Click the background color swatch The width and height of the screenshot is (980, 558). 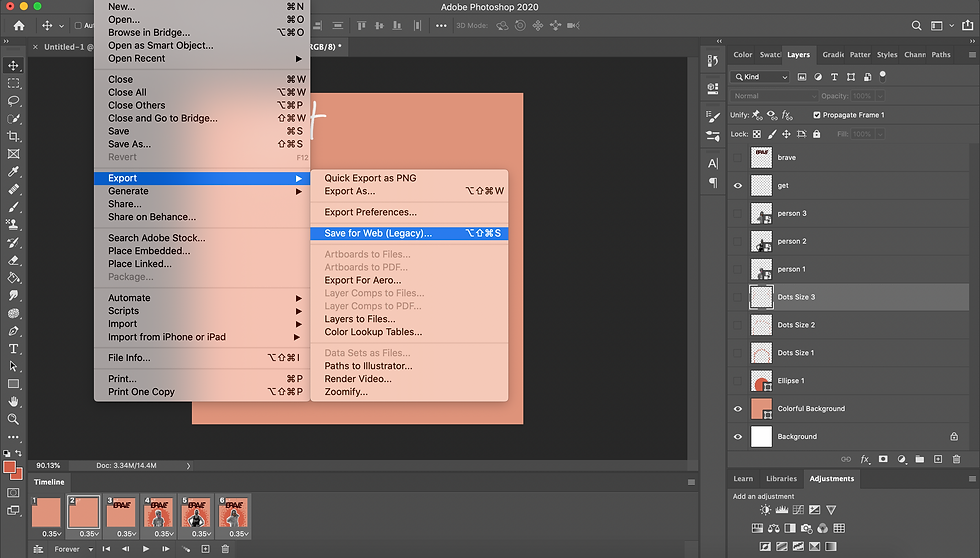18,475
